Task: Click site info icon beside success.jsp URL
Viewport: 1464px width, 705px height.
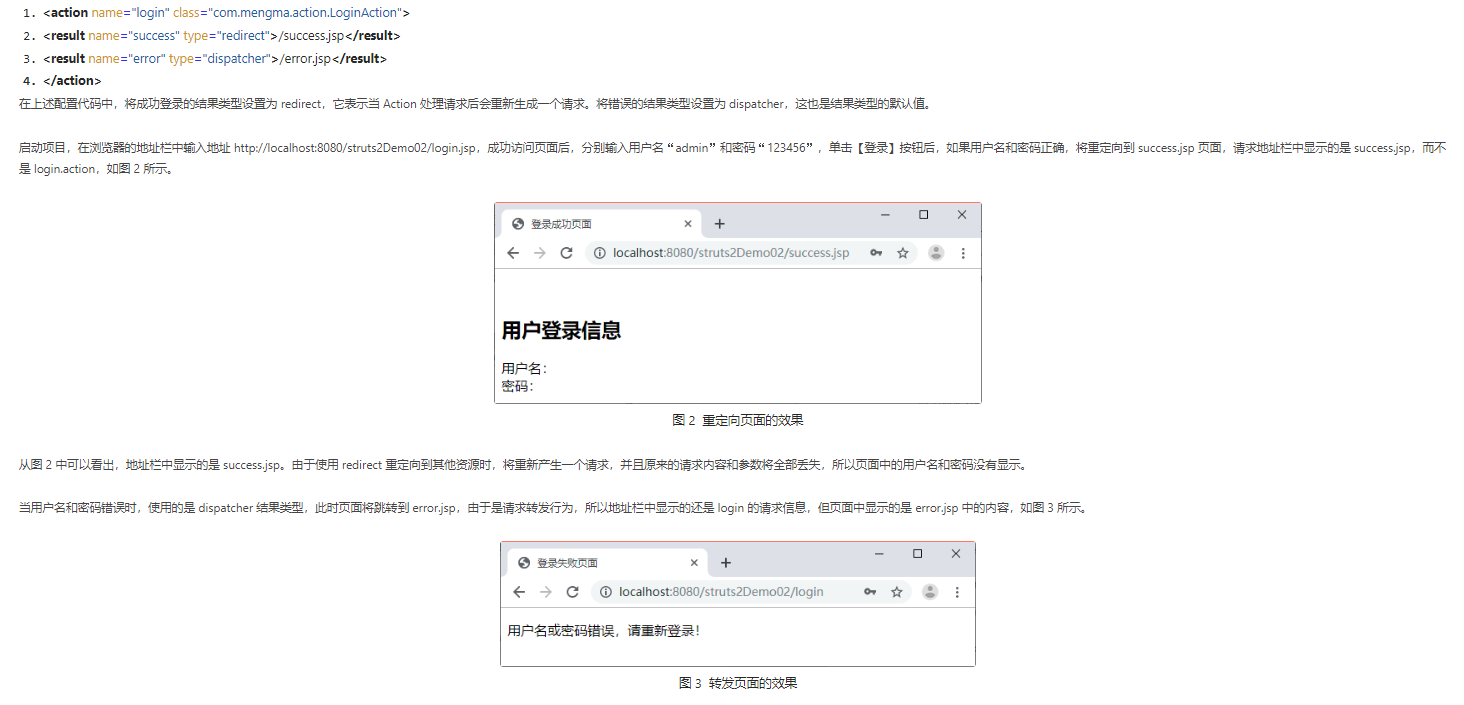Action: click(600, 253)
